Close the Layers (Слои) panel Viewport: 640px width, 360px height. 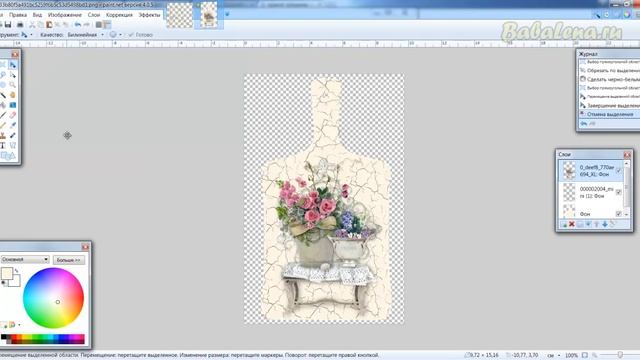(x=627, y=154)
